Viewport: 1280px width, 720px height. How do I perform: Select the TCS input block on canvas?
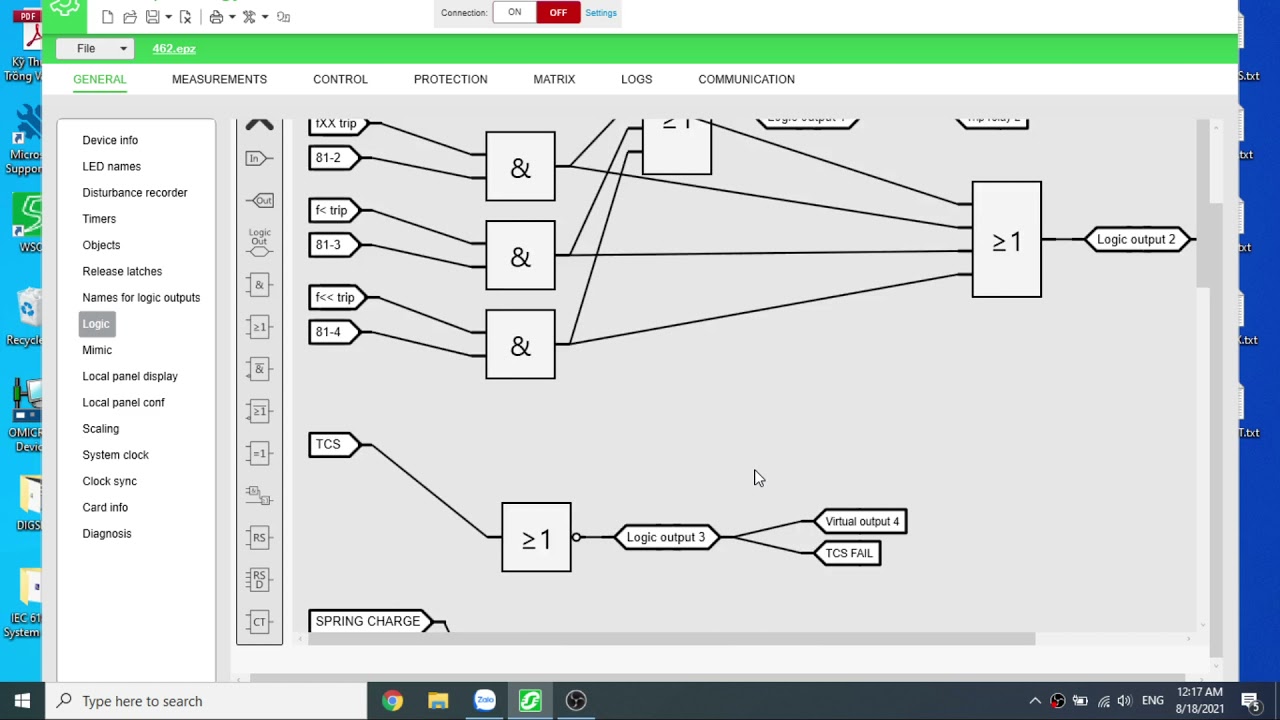(334, 445)
